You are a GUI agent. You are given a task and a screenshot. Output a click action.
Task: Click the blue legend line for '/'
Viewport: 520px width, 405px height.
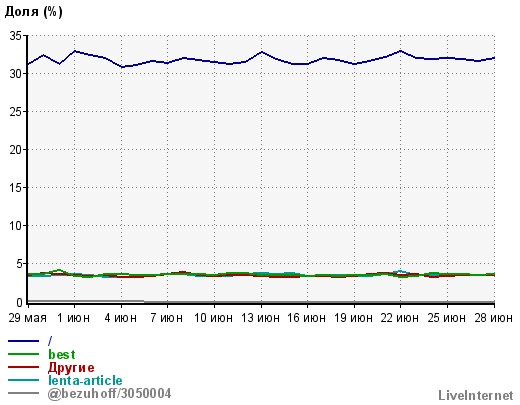click(x=23, y=341)
